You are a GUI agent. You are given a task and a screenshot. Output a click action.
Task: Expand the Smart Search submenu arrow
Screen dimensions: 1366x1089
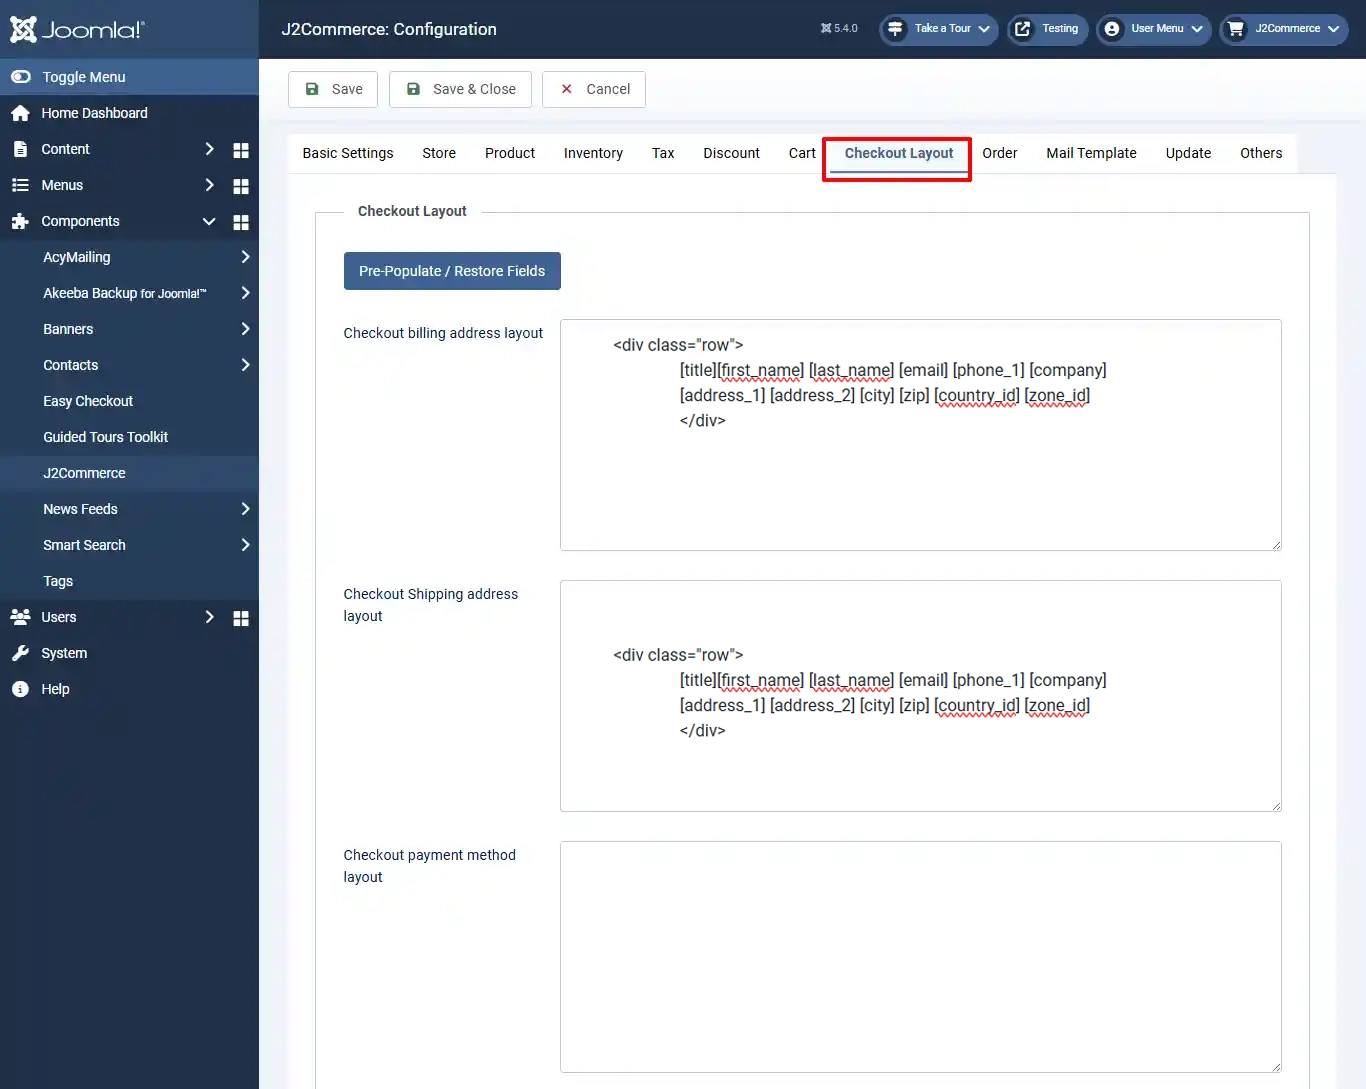tap(245, 545)
